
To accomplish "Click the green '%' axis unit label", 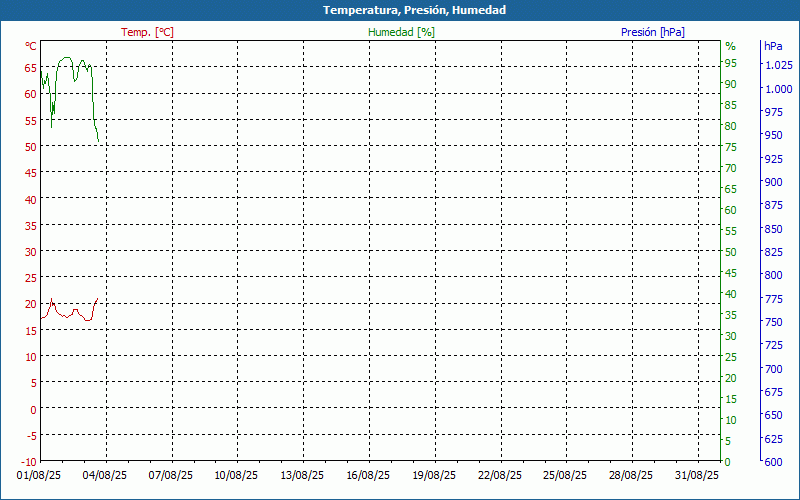I will (x=731, y=46).
